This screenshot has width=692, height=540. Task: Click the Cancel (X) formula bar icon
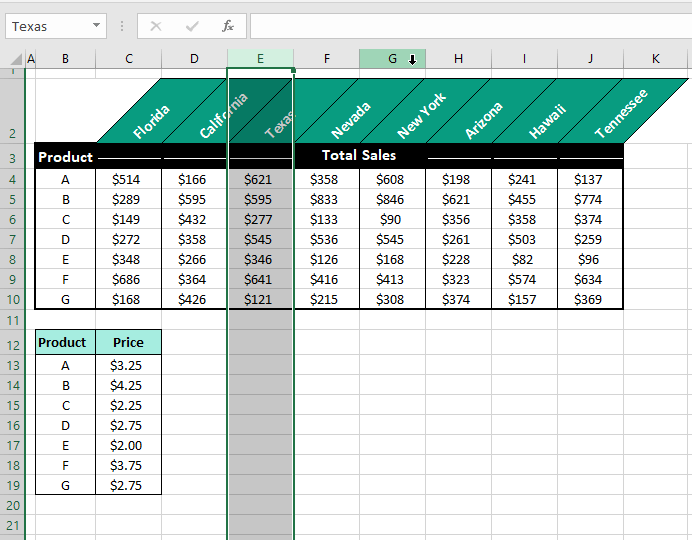pos(156,26)
